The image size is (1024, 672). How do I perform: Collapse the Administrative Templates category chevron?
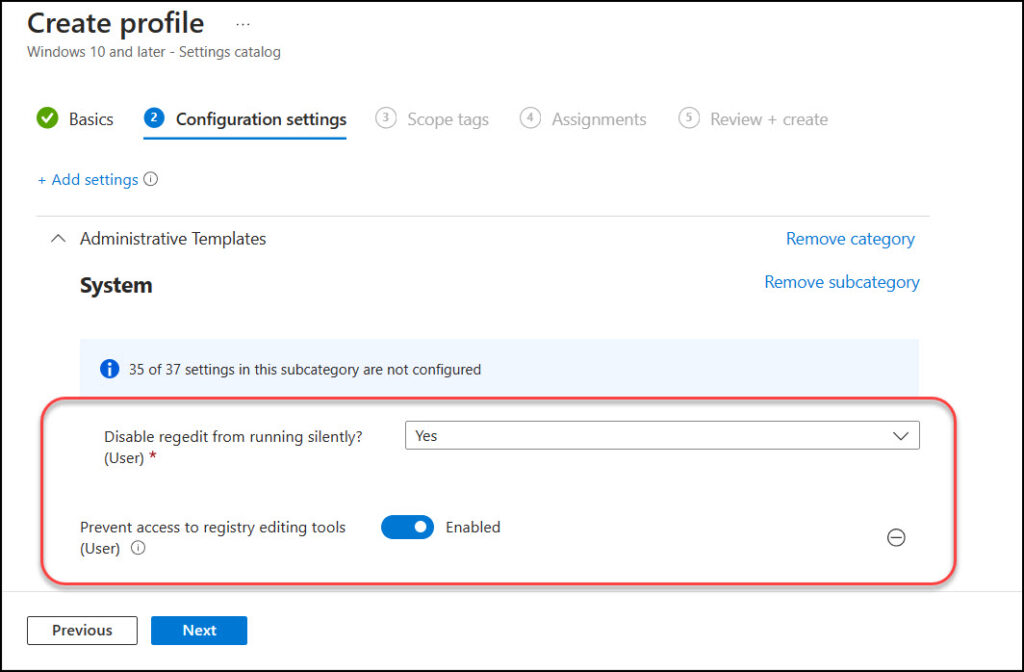pyautogui.click(x=58, y=239)
